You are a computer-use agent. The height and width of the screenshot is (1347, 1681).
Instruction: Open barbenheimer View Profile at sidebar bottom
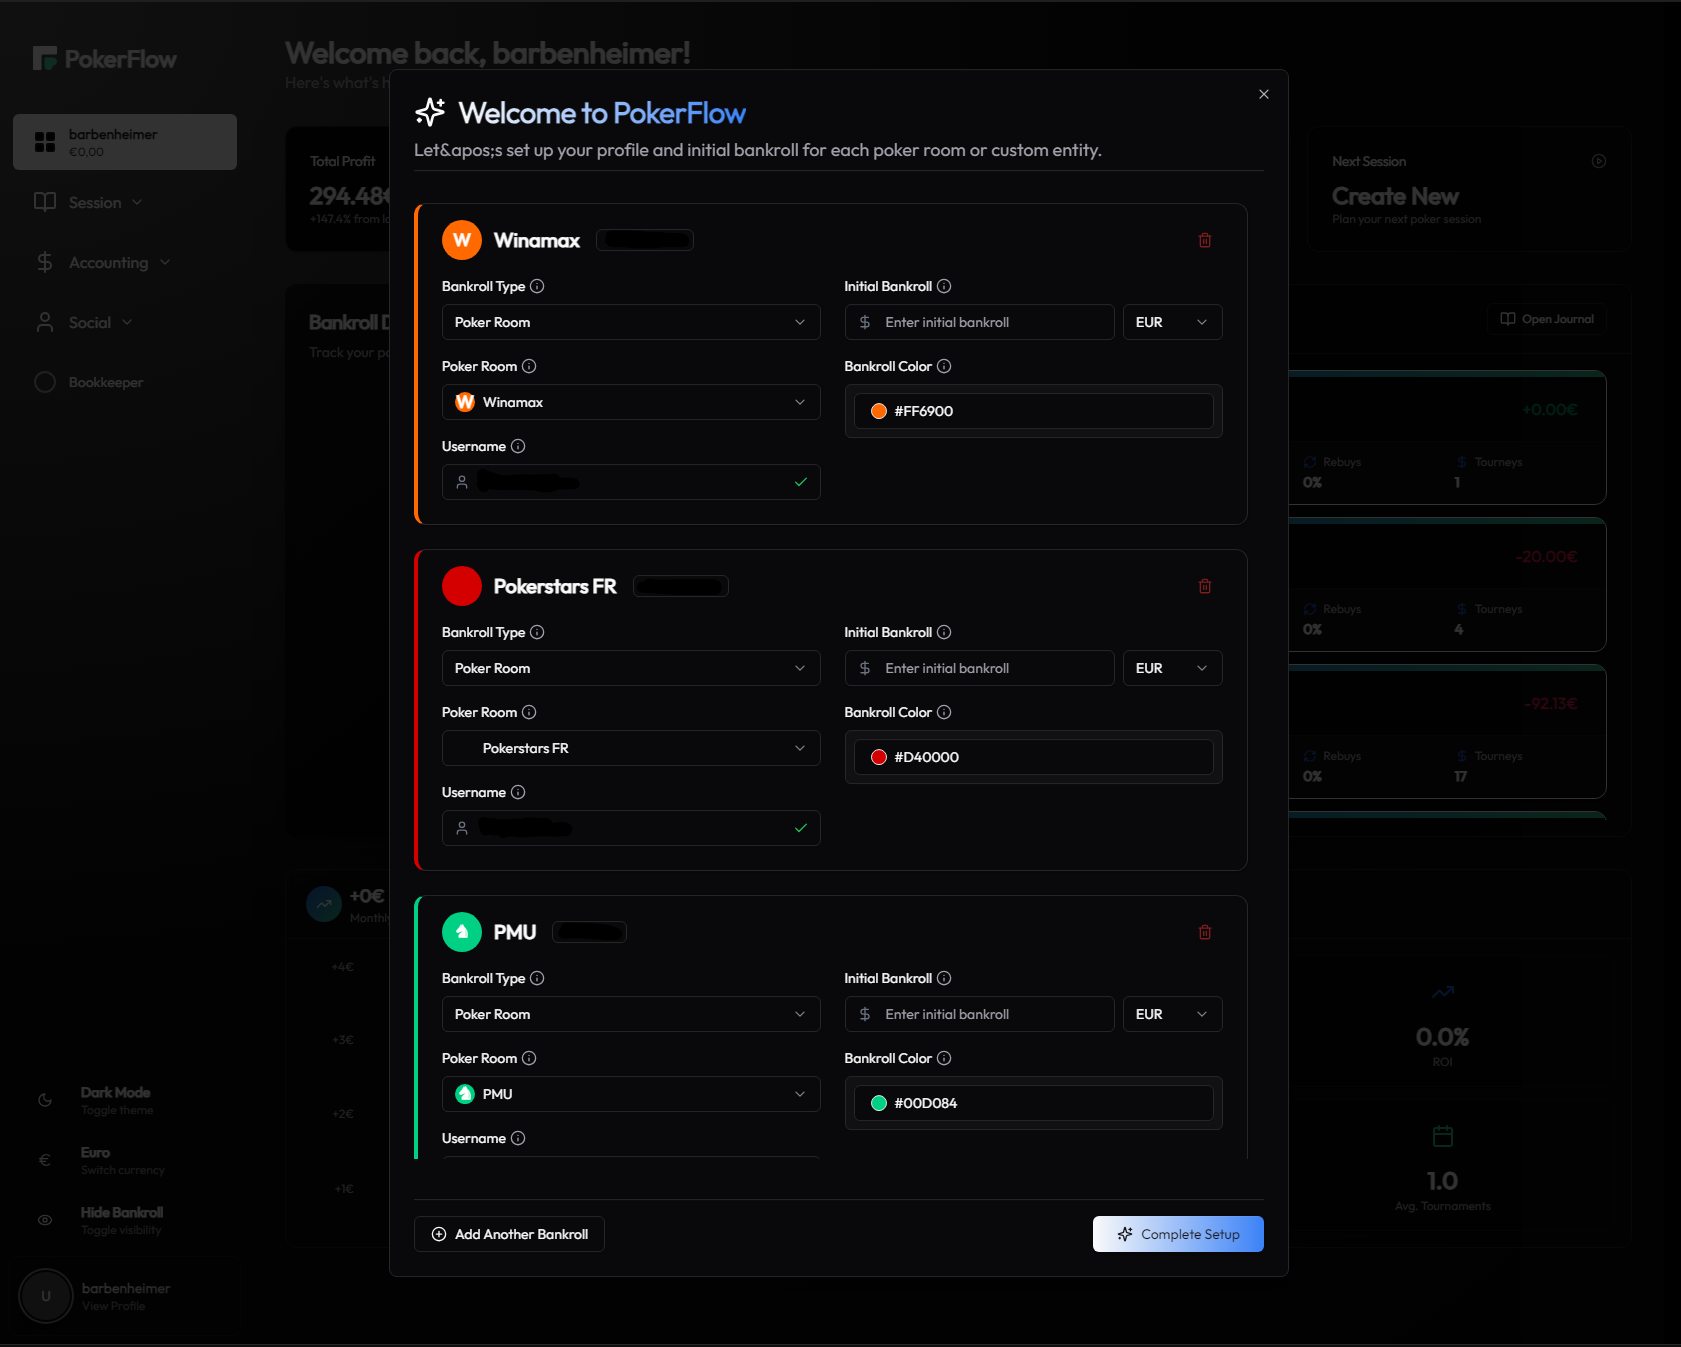point(128,1296)
